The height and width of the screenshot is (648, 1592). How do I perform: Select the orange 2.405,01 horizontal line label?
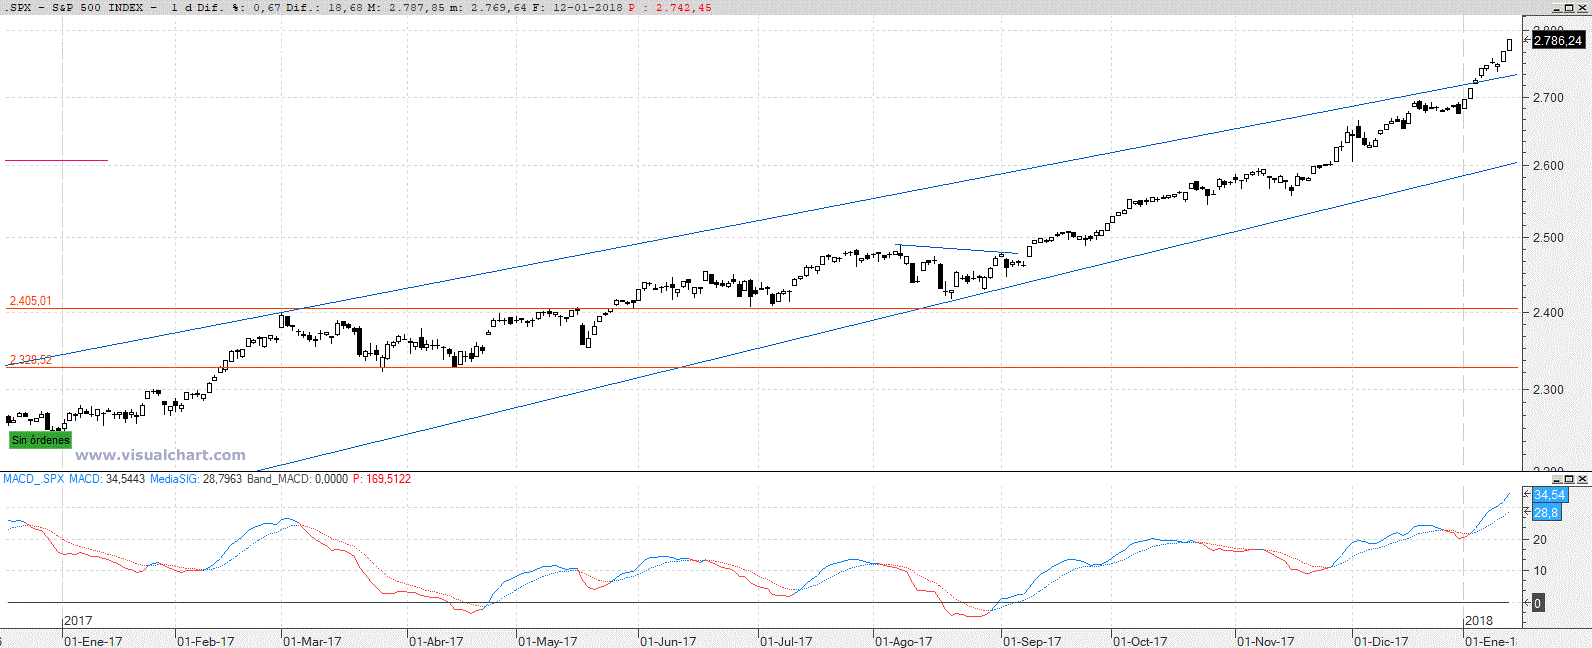[x=30, y=301]
